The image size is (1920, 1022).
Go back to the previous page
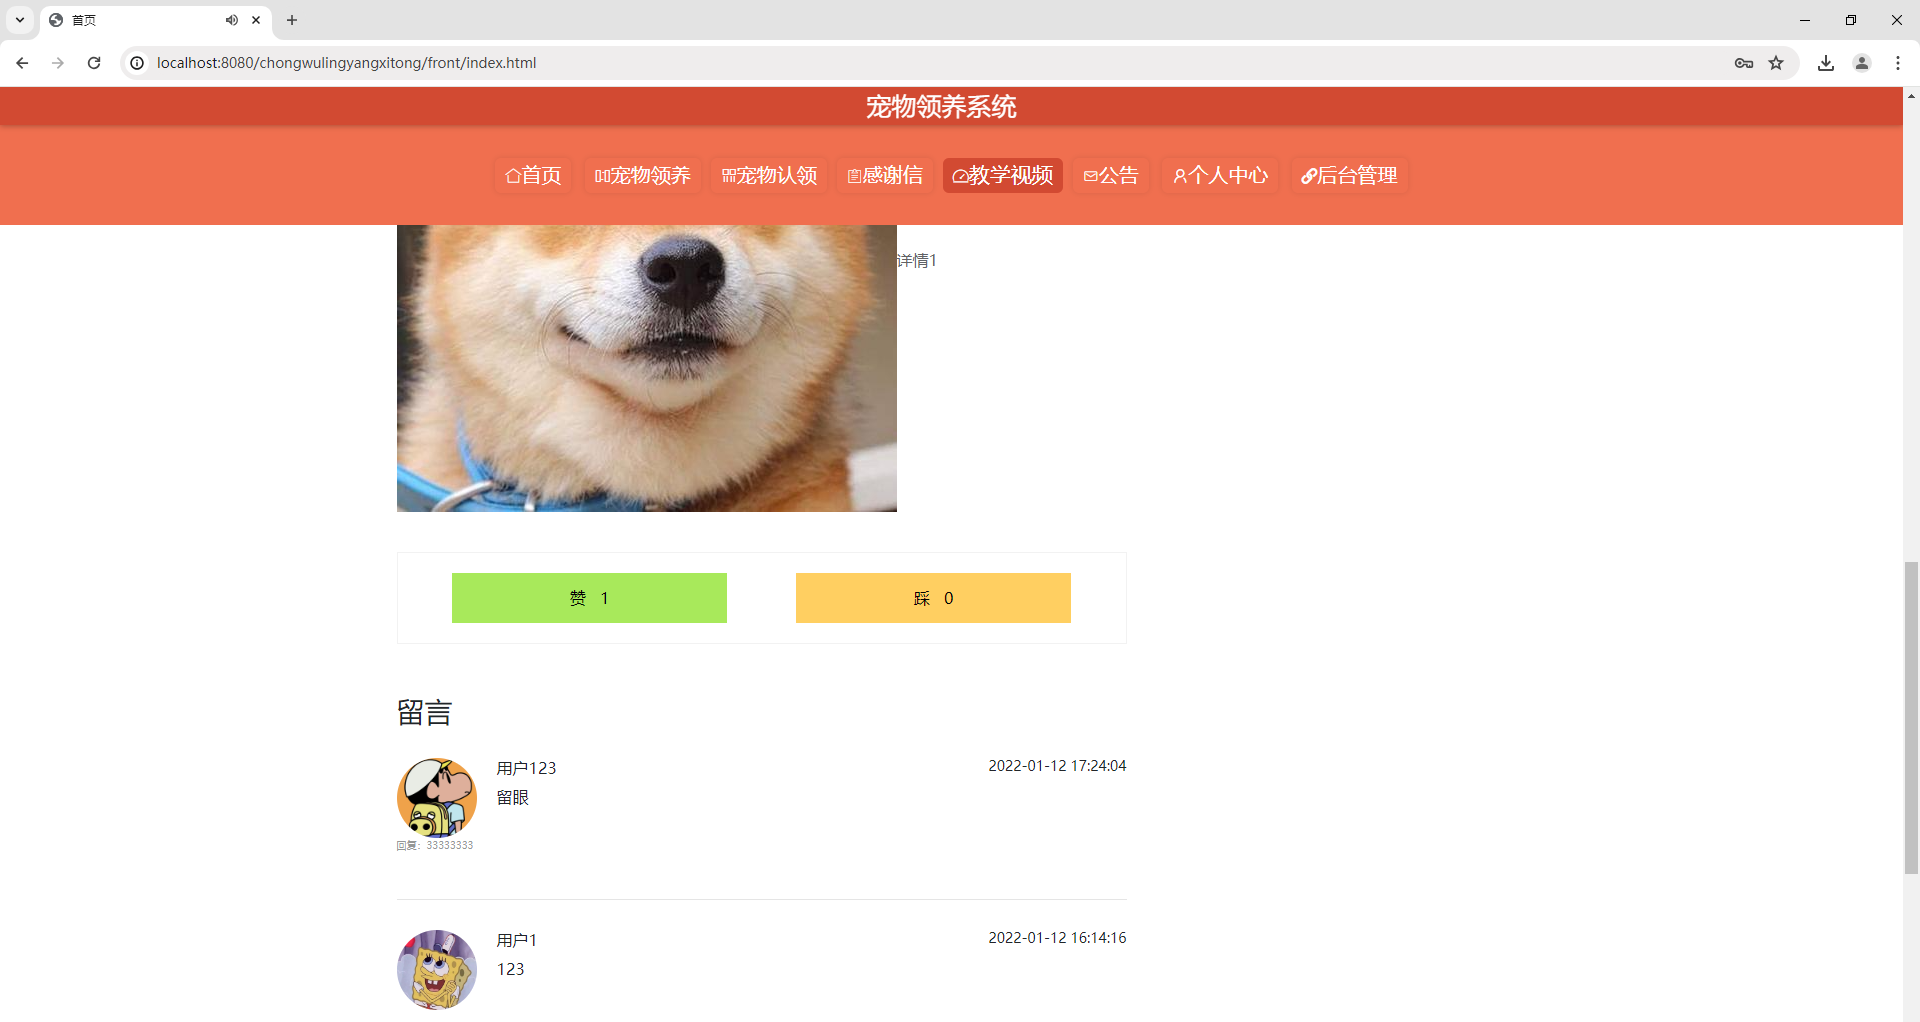tap(22, 63)
